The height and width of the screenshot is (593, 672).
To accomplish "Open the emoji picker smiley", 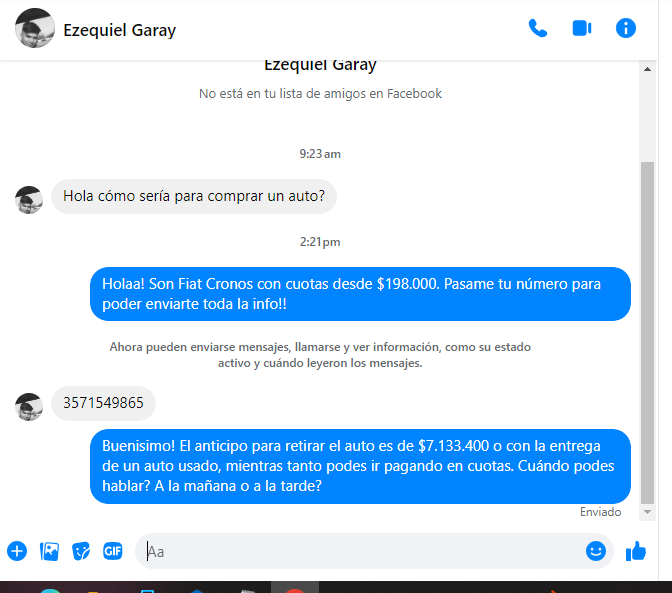I will 596,551.
